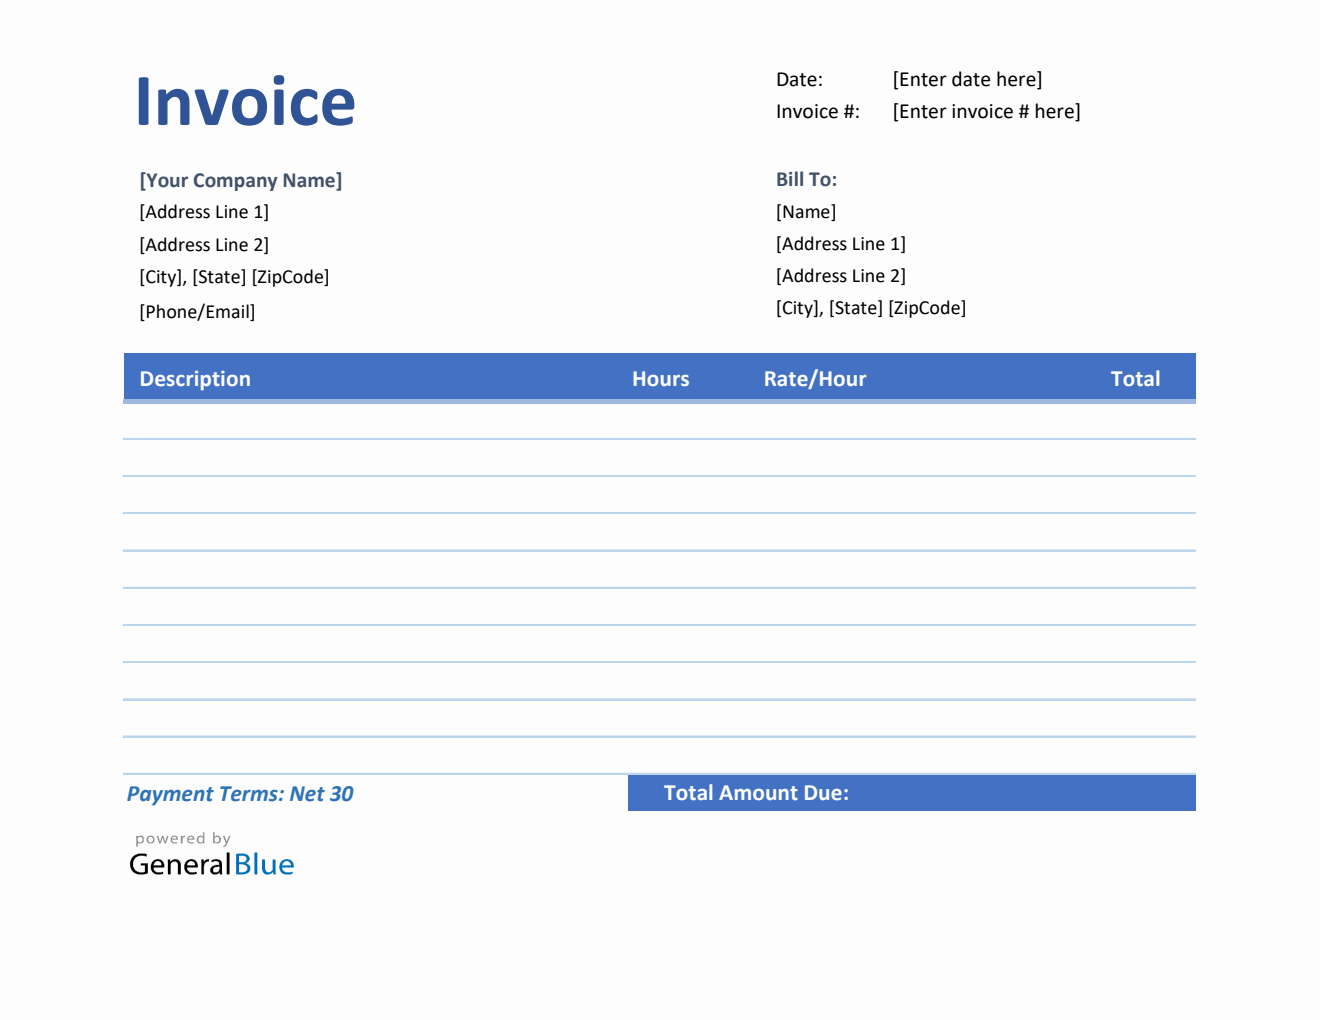
Task: Click the Bill To [City], [State] [ZipCode] line
Action: coord(871,308)
